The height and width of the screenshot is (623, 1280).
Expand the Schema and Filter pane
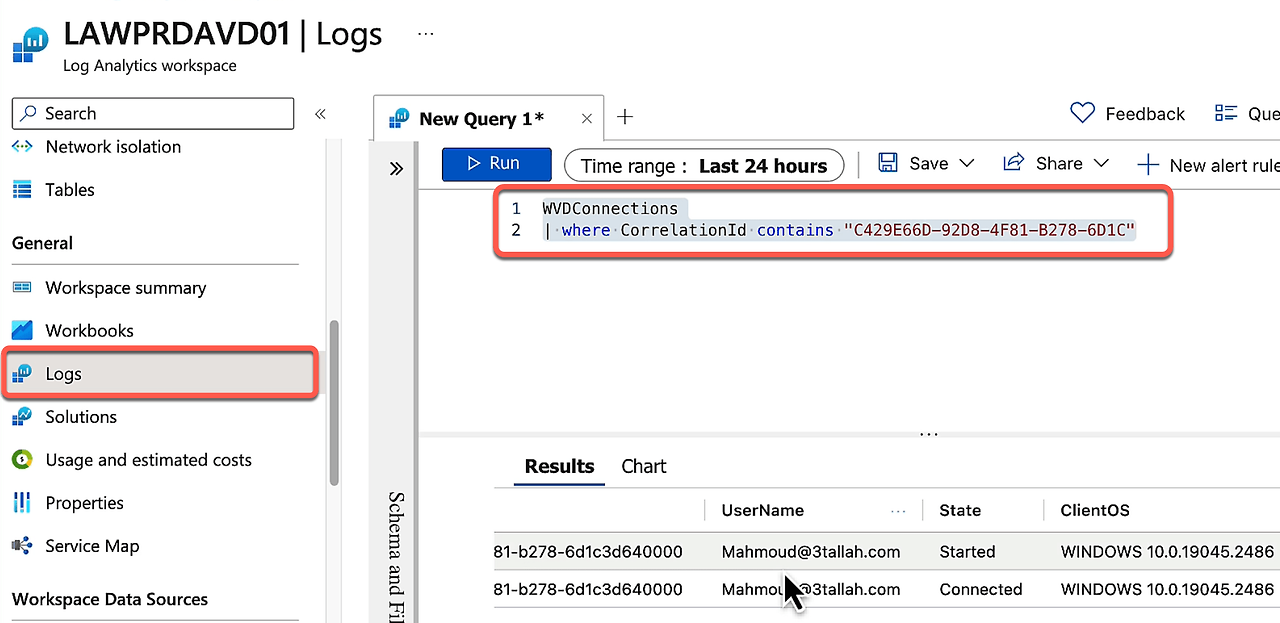pos(396,168)
